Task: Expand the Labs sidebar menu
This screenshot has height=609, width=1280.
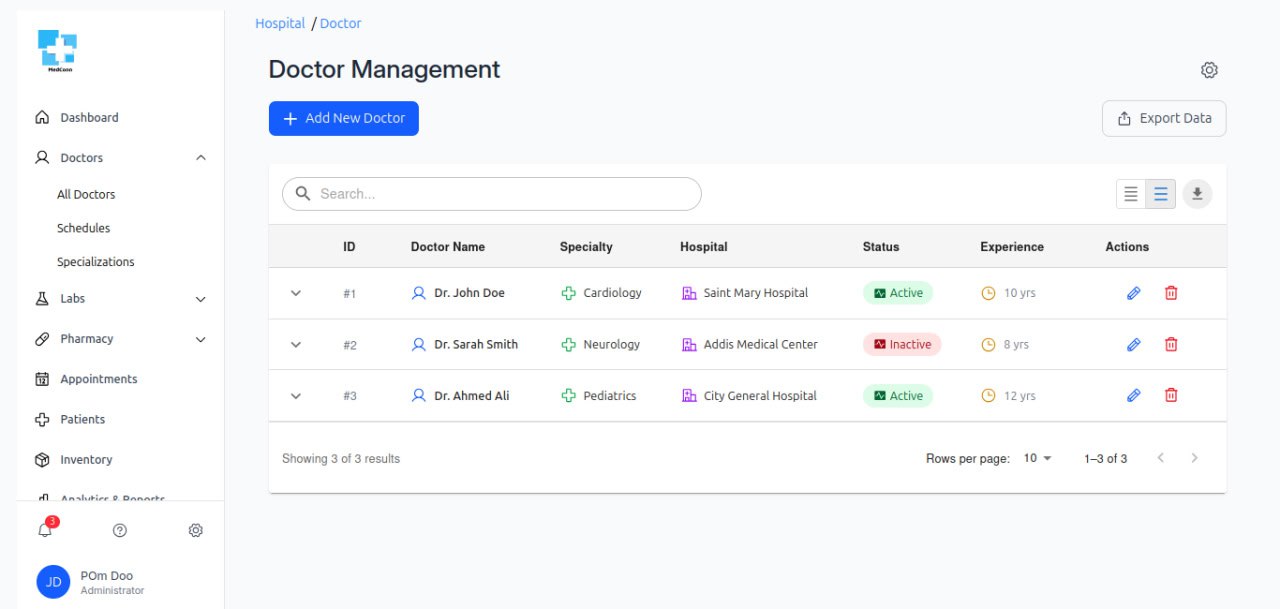Action: click(x=200, y=299)
